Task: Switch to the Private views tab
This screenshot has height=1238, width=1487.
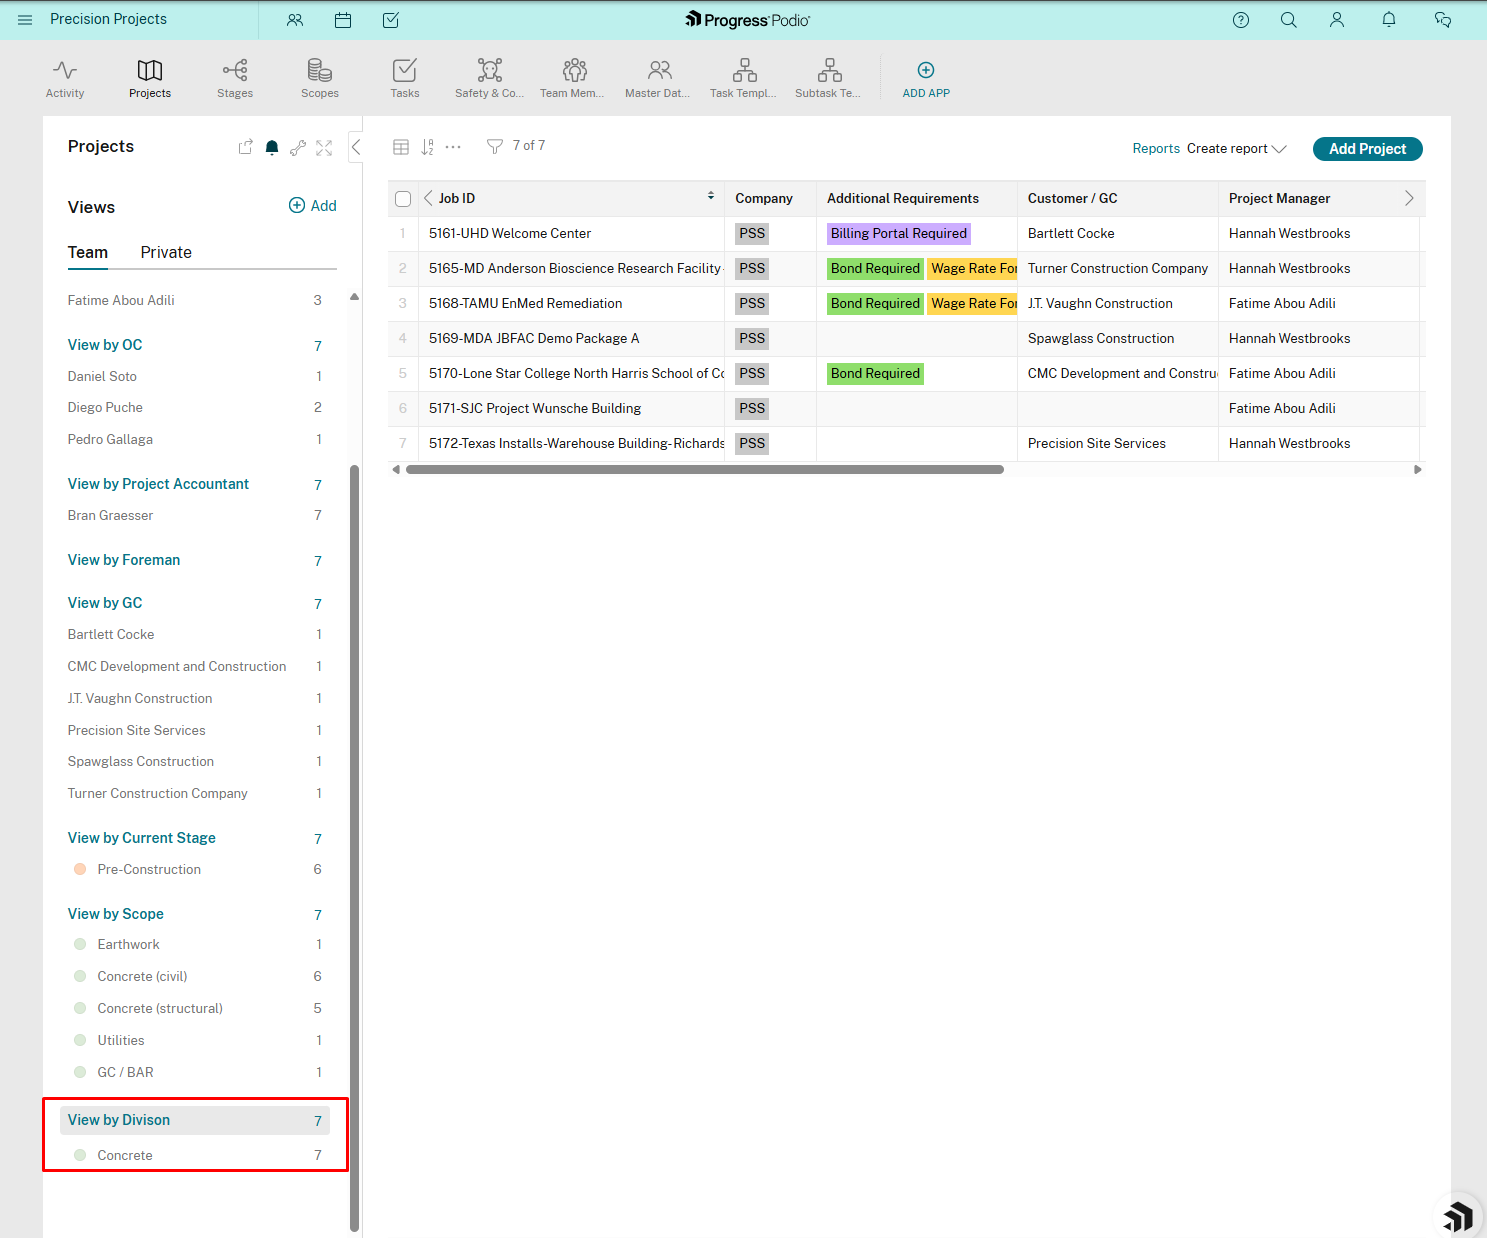Action: (166, 253)
